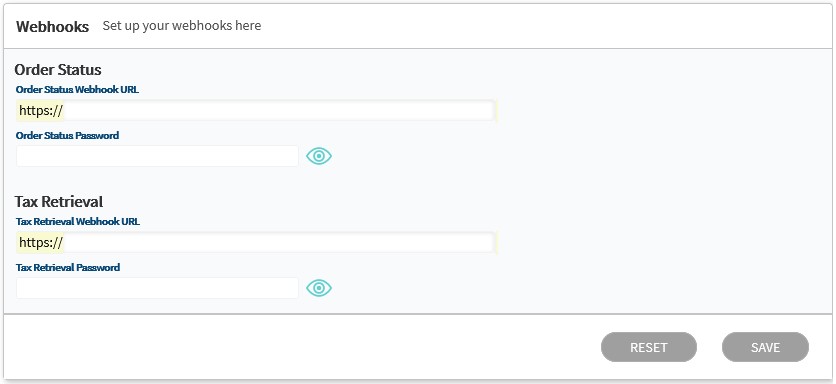The height and width of the screenshot is (384, 836).
Task: Click into the Order Status Webhook URL field
Action: pos(256,110)
